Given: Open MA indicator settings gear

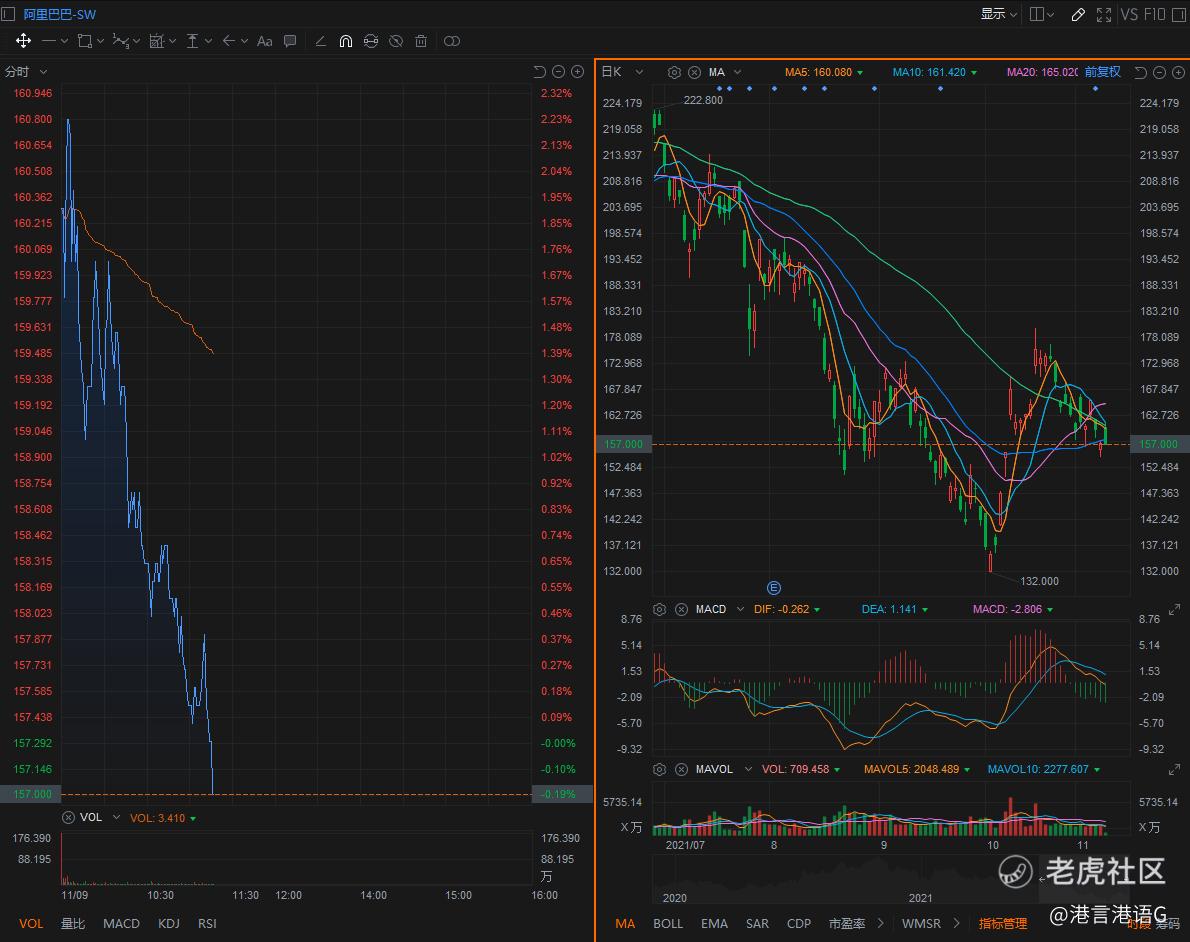Looking at the screenshot, I should pos(674,72).
